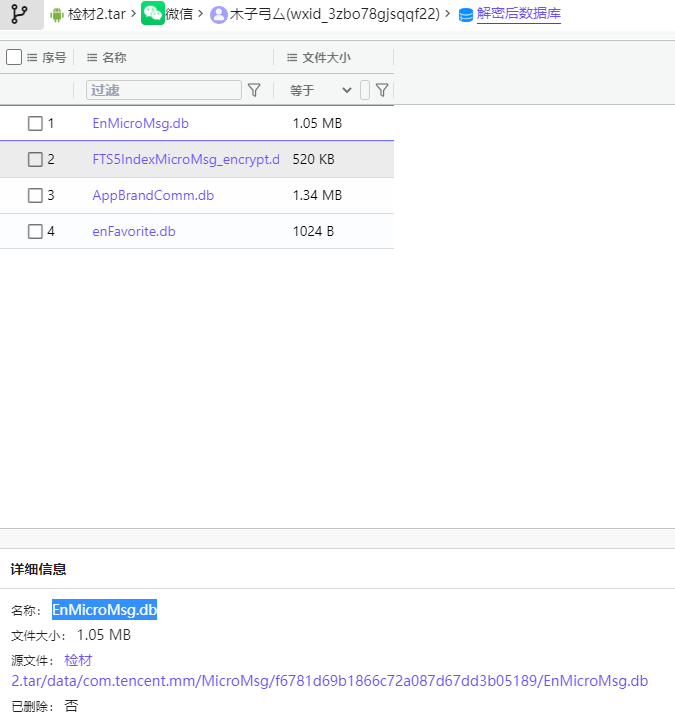Click the database icon before 解密后数据库
This screenshot has height=718, width=675.
tap(466, 15)
